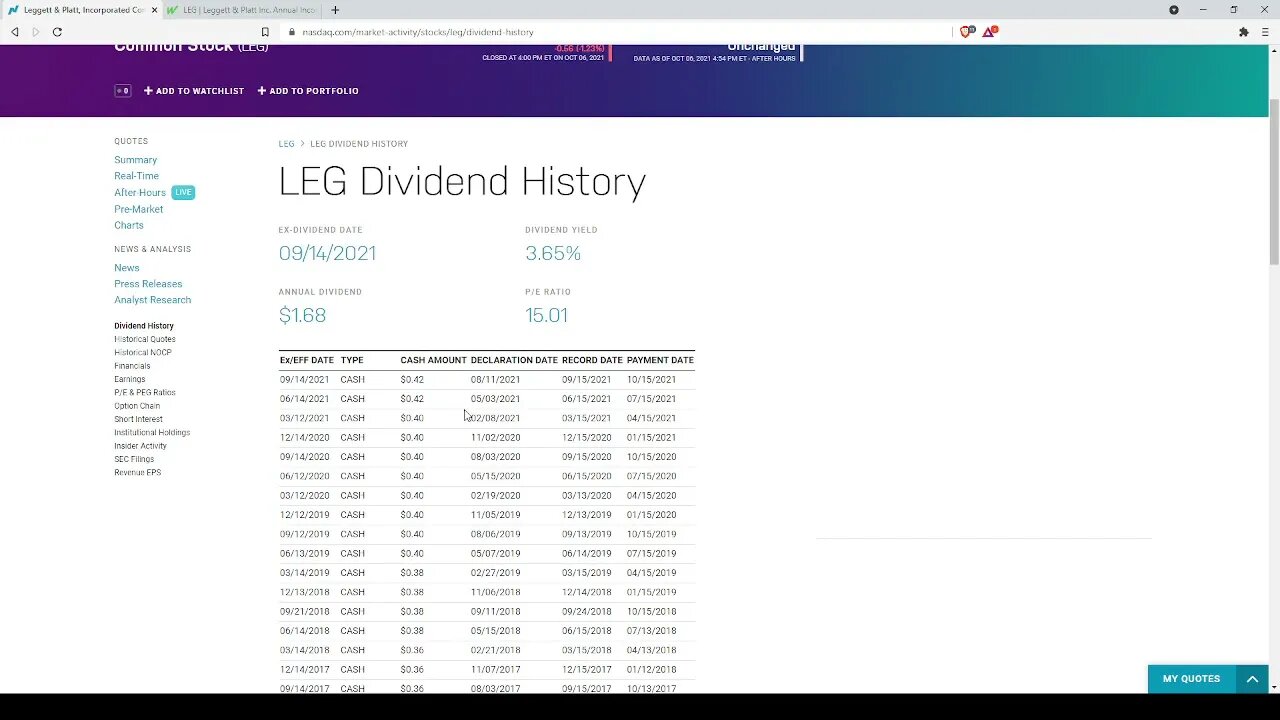This screenshot has height=720, width=1280.
Task: Go back with the browser back arrow
Action: 14,32
